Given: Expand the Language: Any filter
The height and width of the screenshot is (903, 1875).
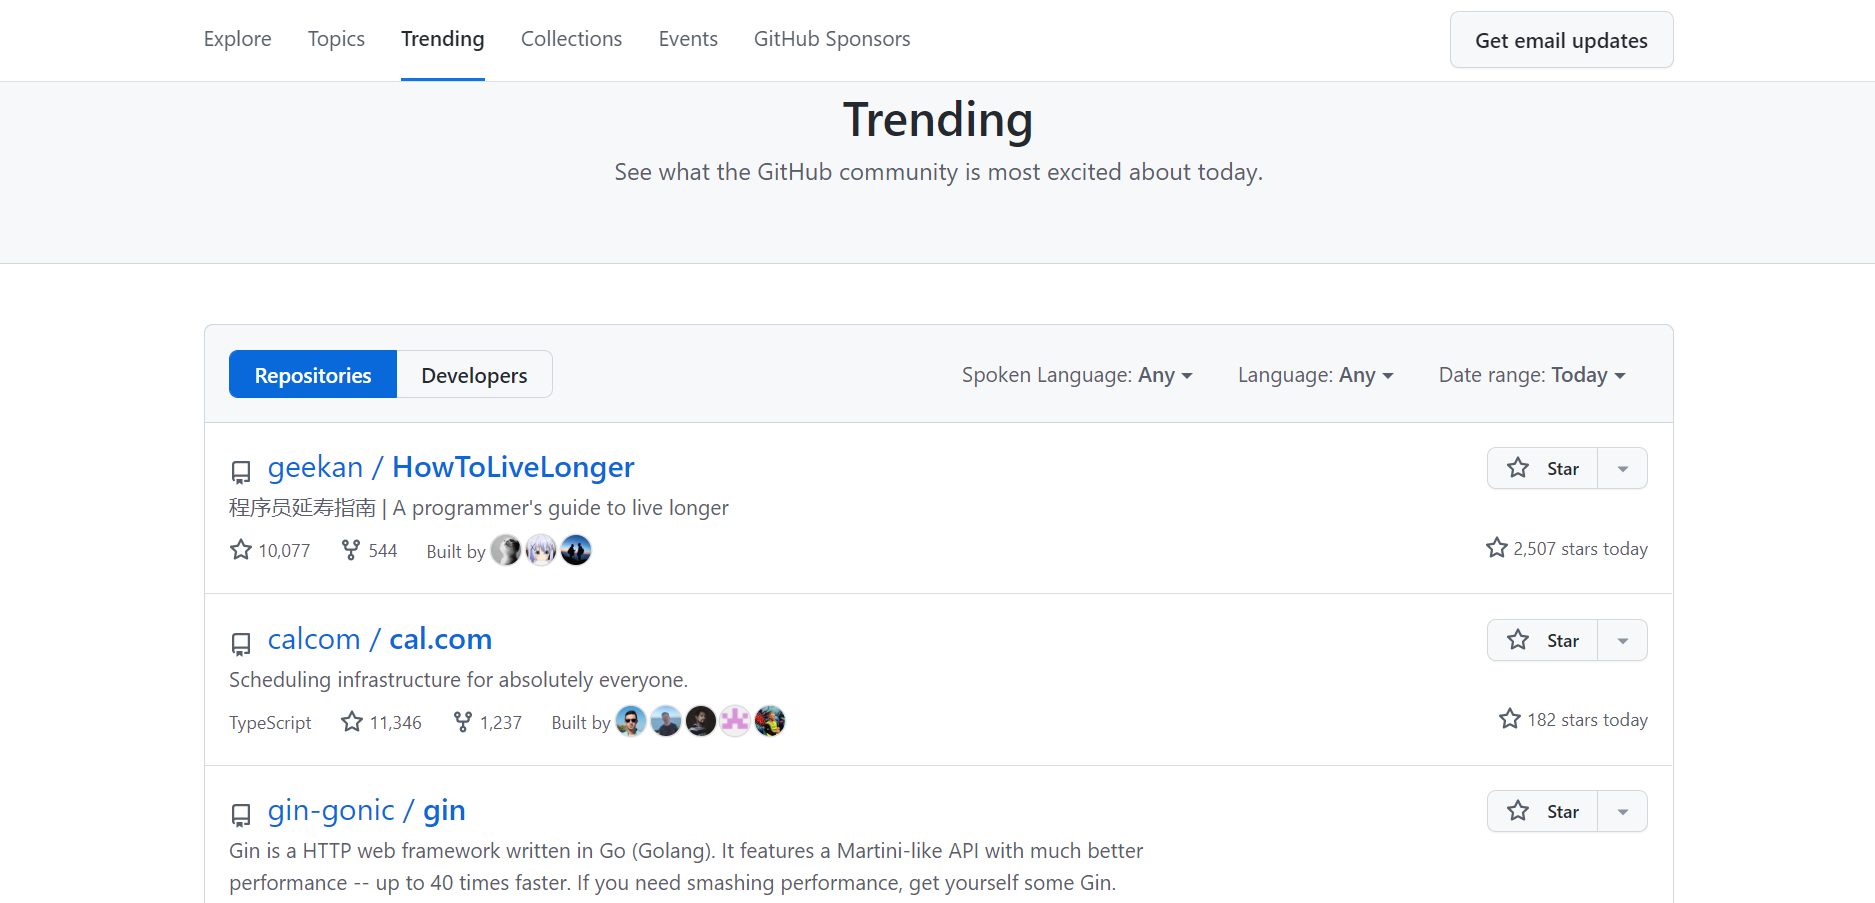Looking at the screenshot, I should [x=1315, y=375].
